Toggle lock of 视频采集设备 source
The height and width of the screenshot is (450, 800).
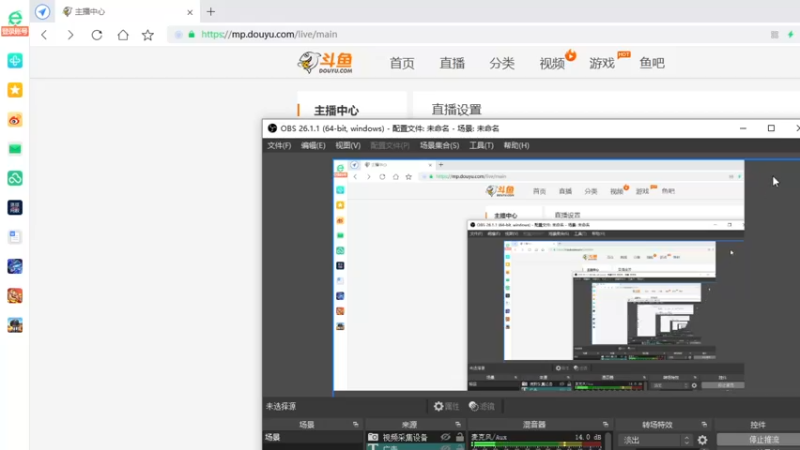point(460,437)
